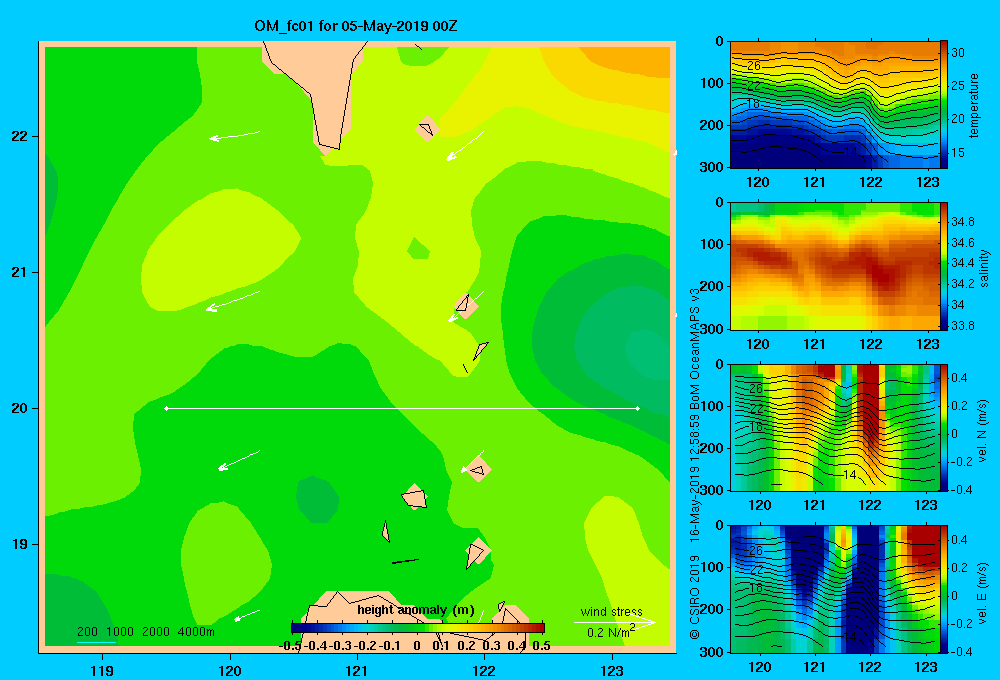Click latitude label 21 on map axis
This screenshot has width=1000, height=680.
tap(20, 272)
